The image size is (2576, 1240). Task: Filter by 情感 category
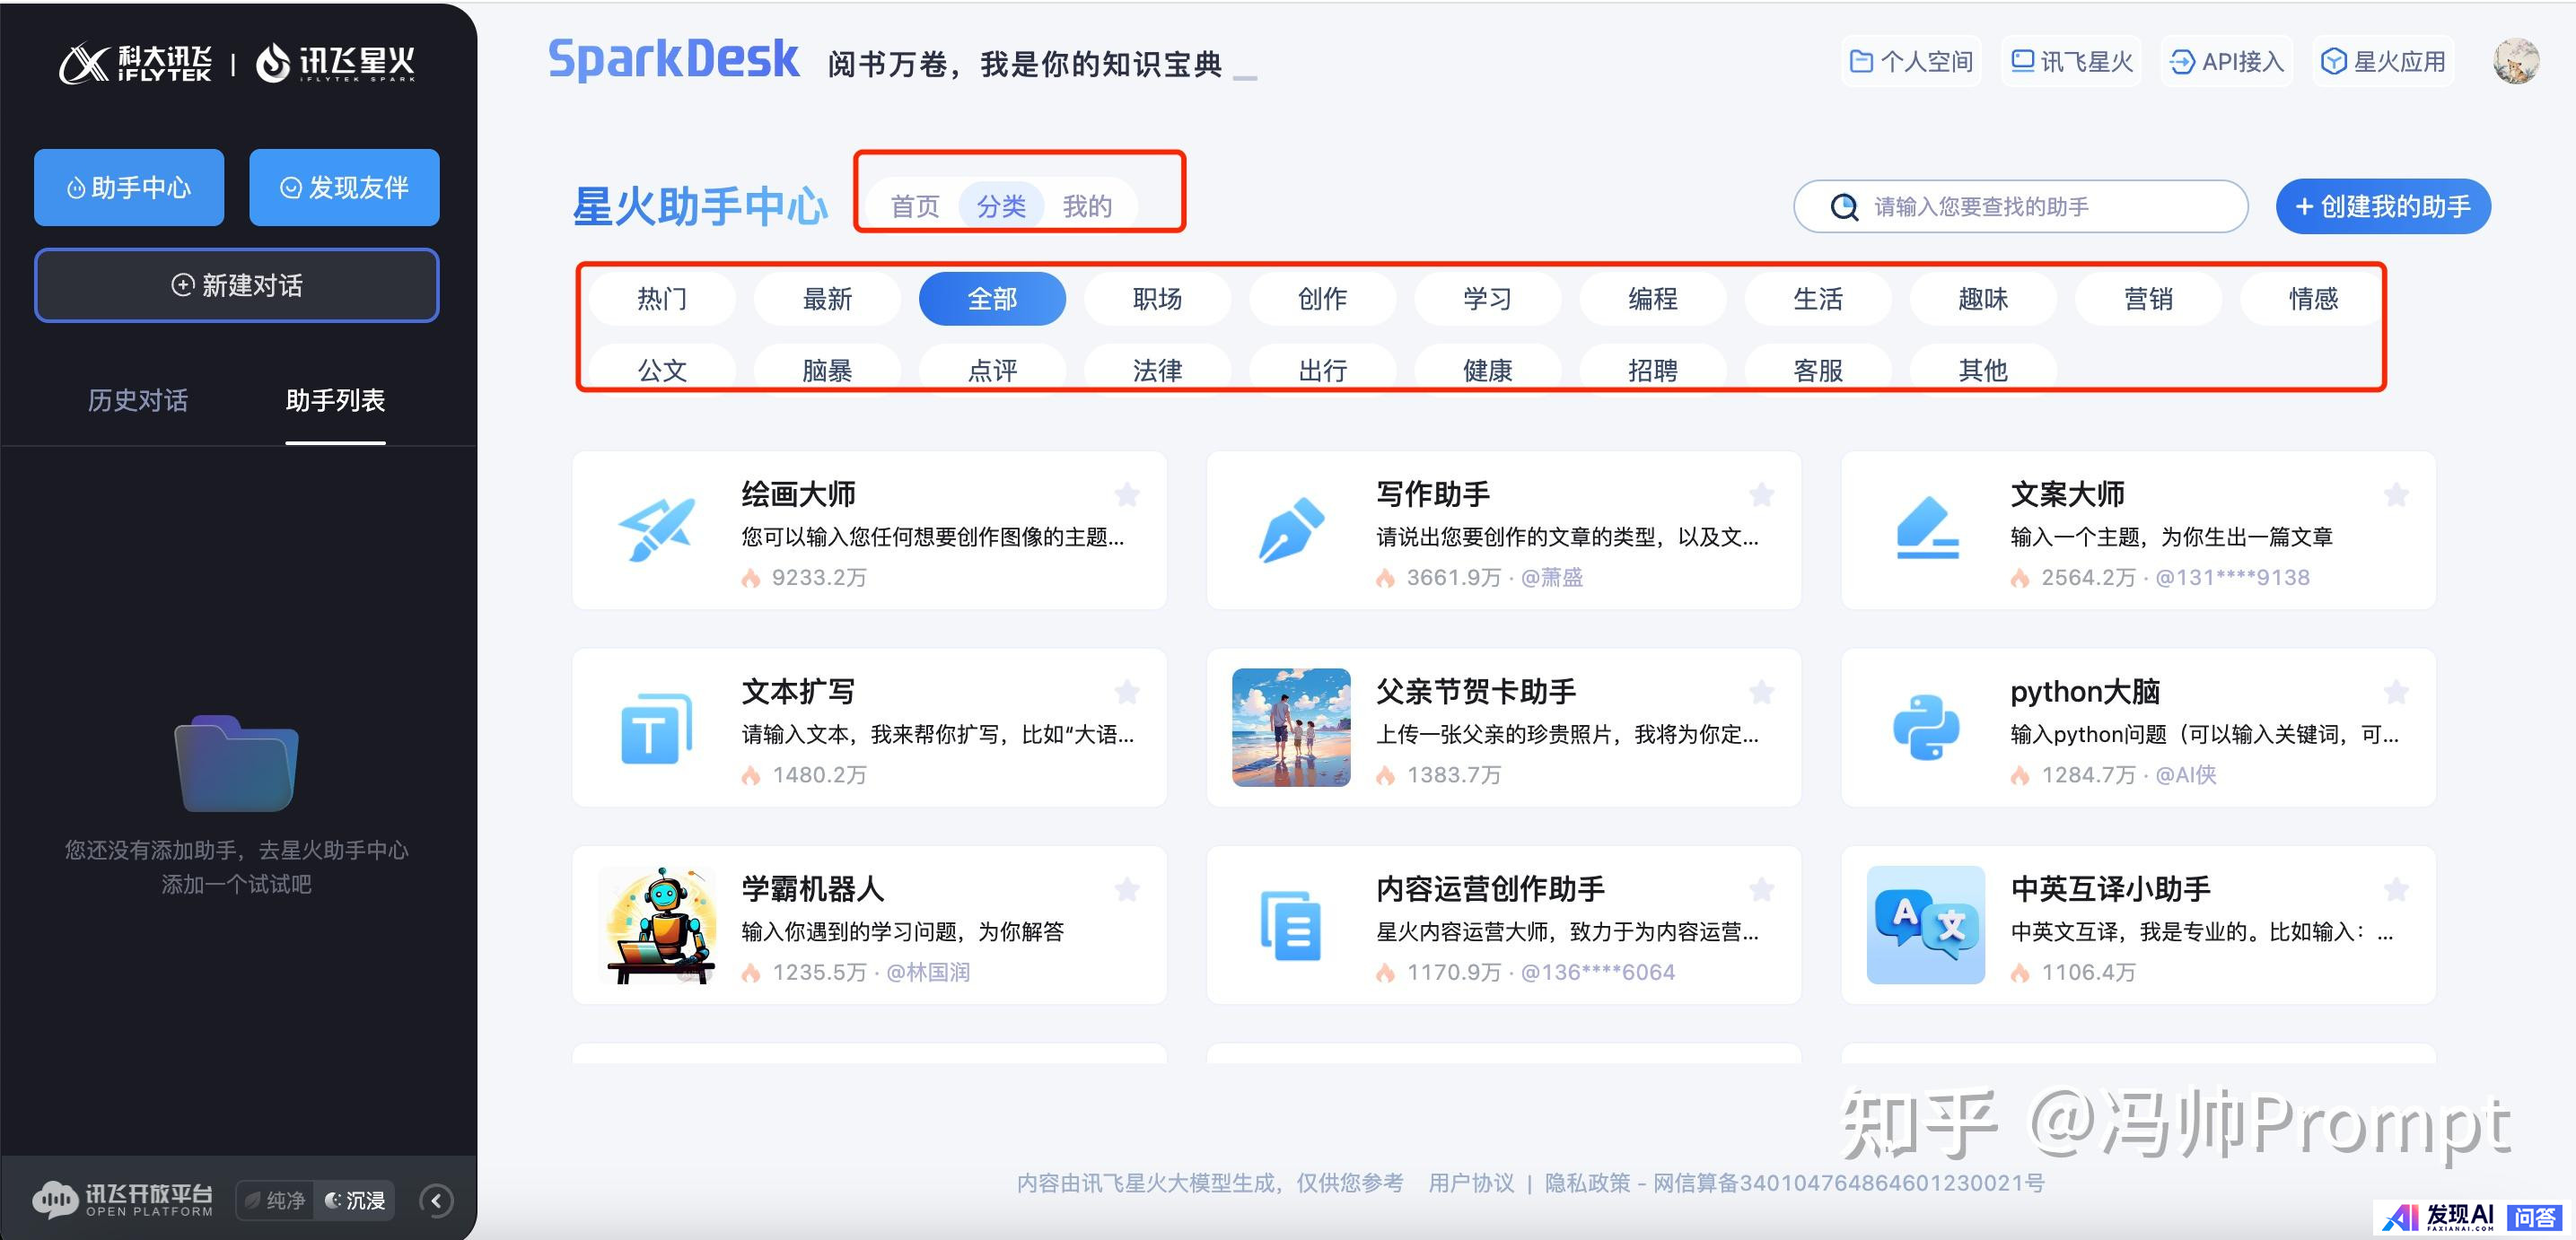[x=2313, y=298]
